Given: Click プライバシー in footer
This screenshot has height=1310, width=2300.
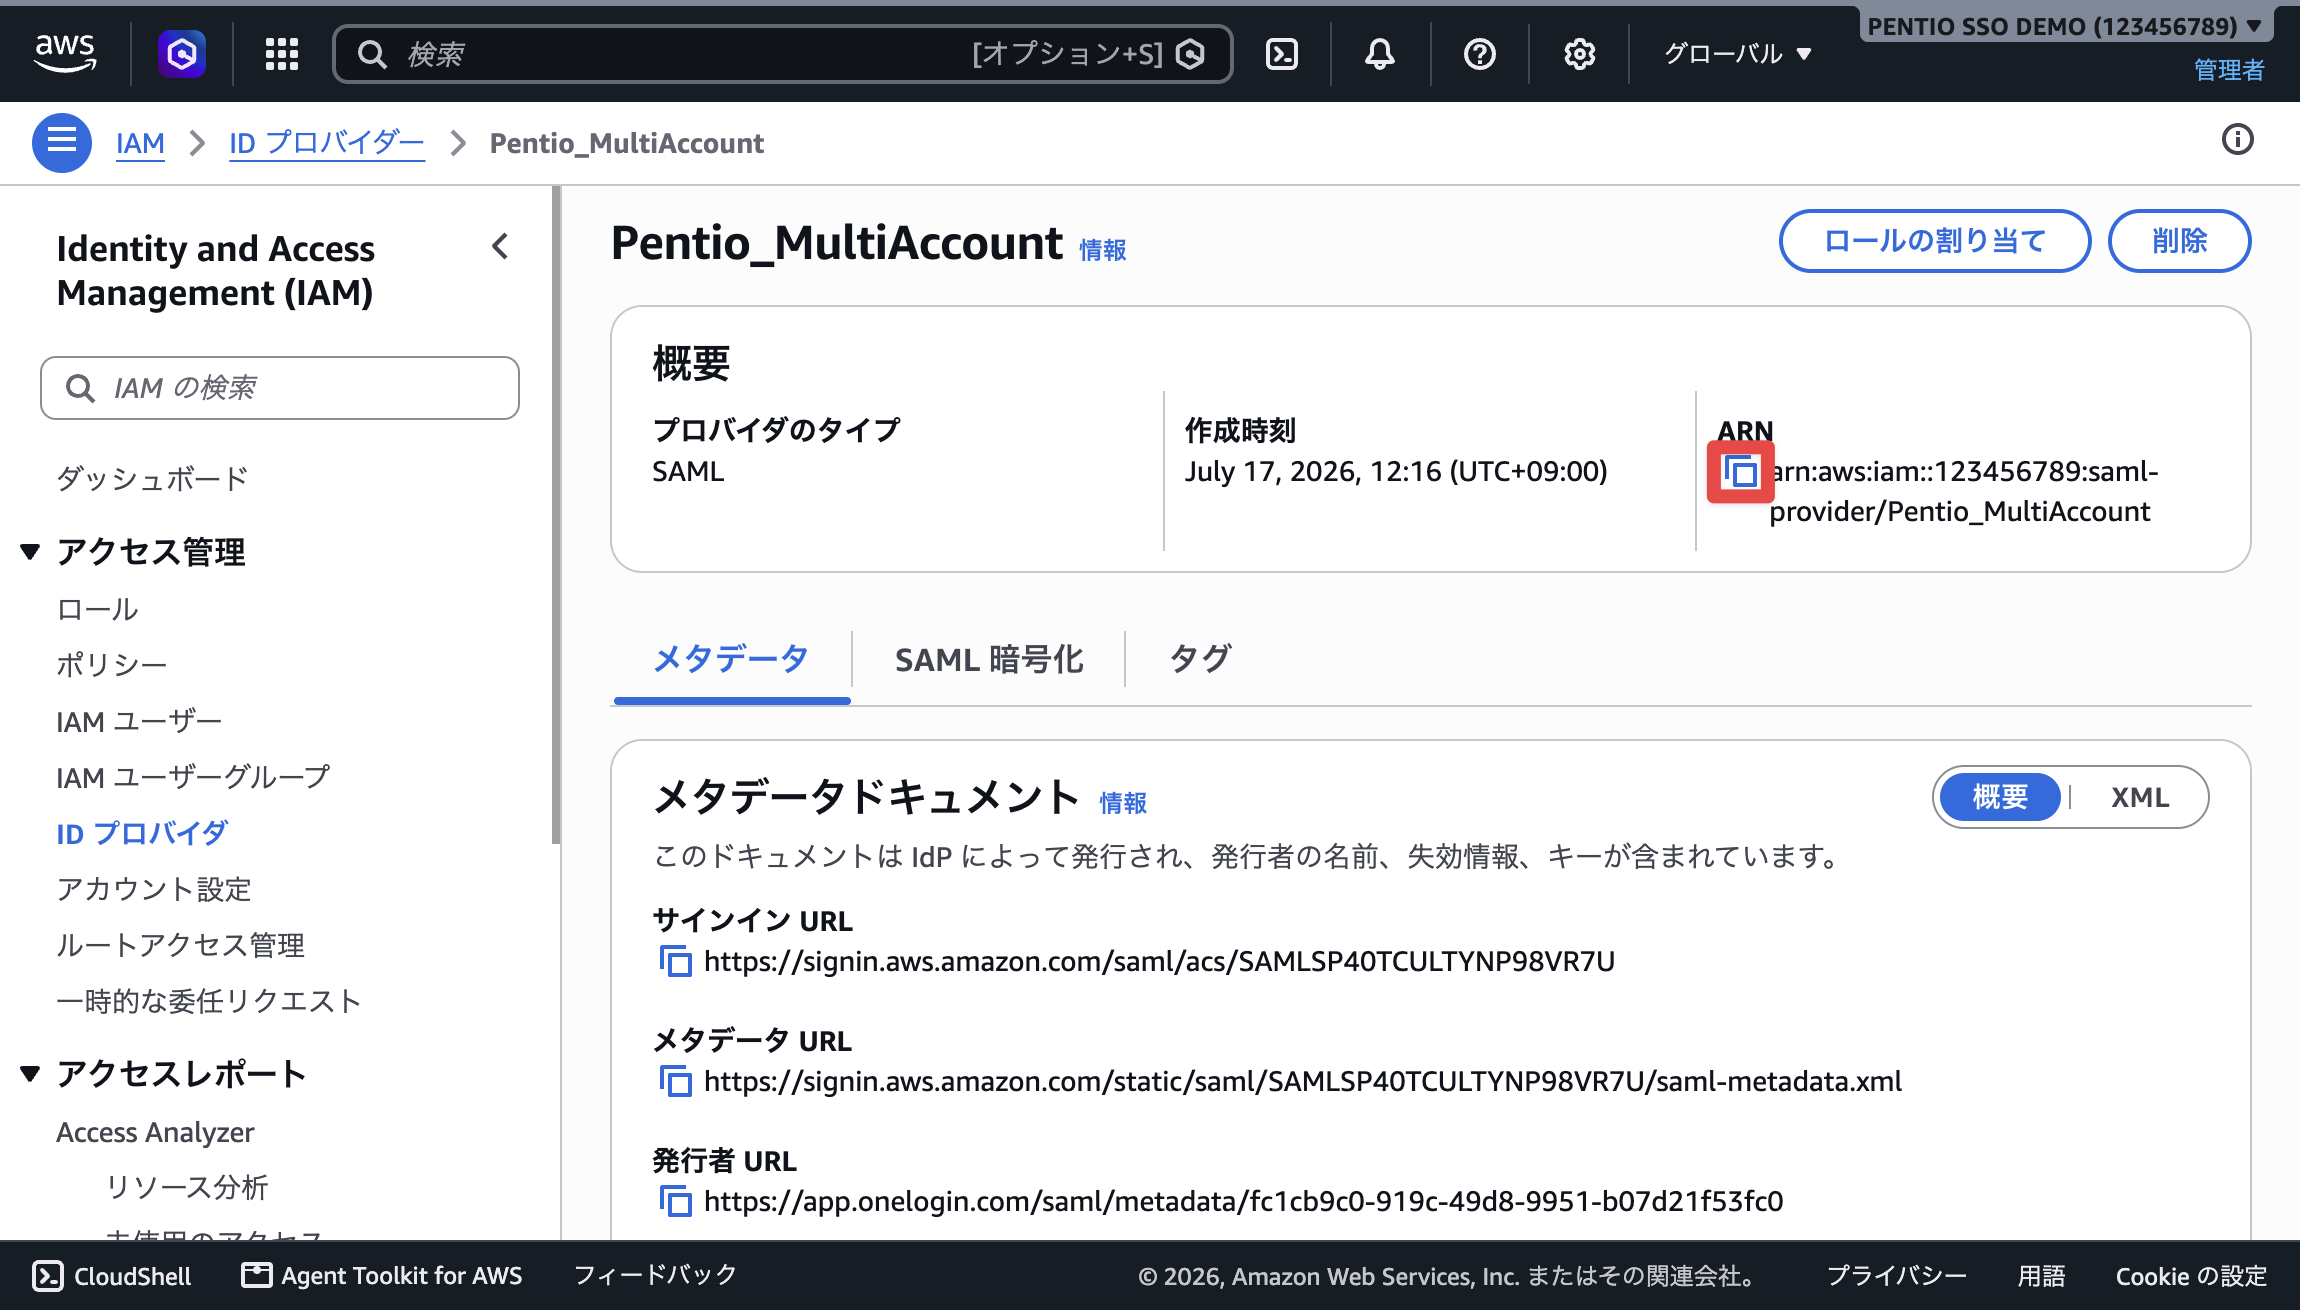Looking at the screenshot, I should 1897,1276.
